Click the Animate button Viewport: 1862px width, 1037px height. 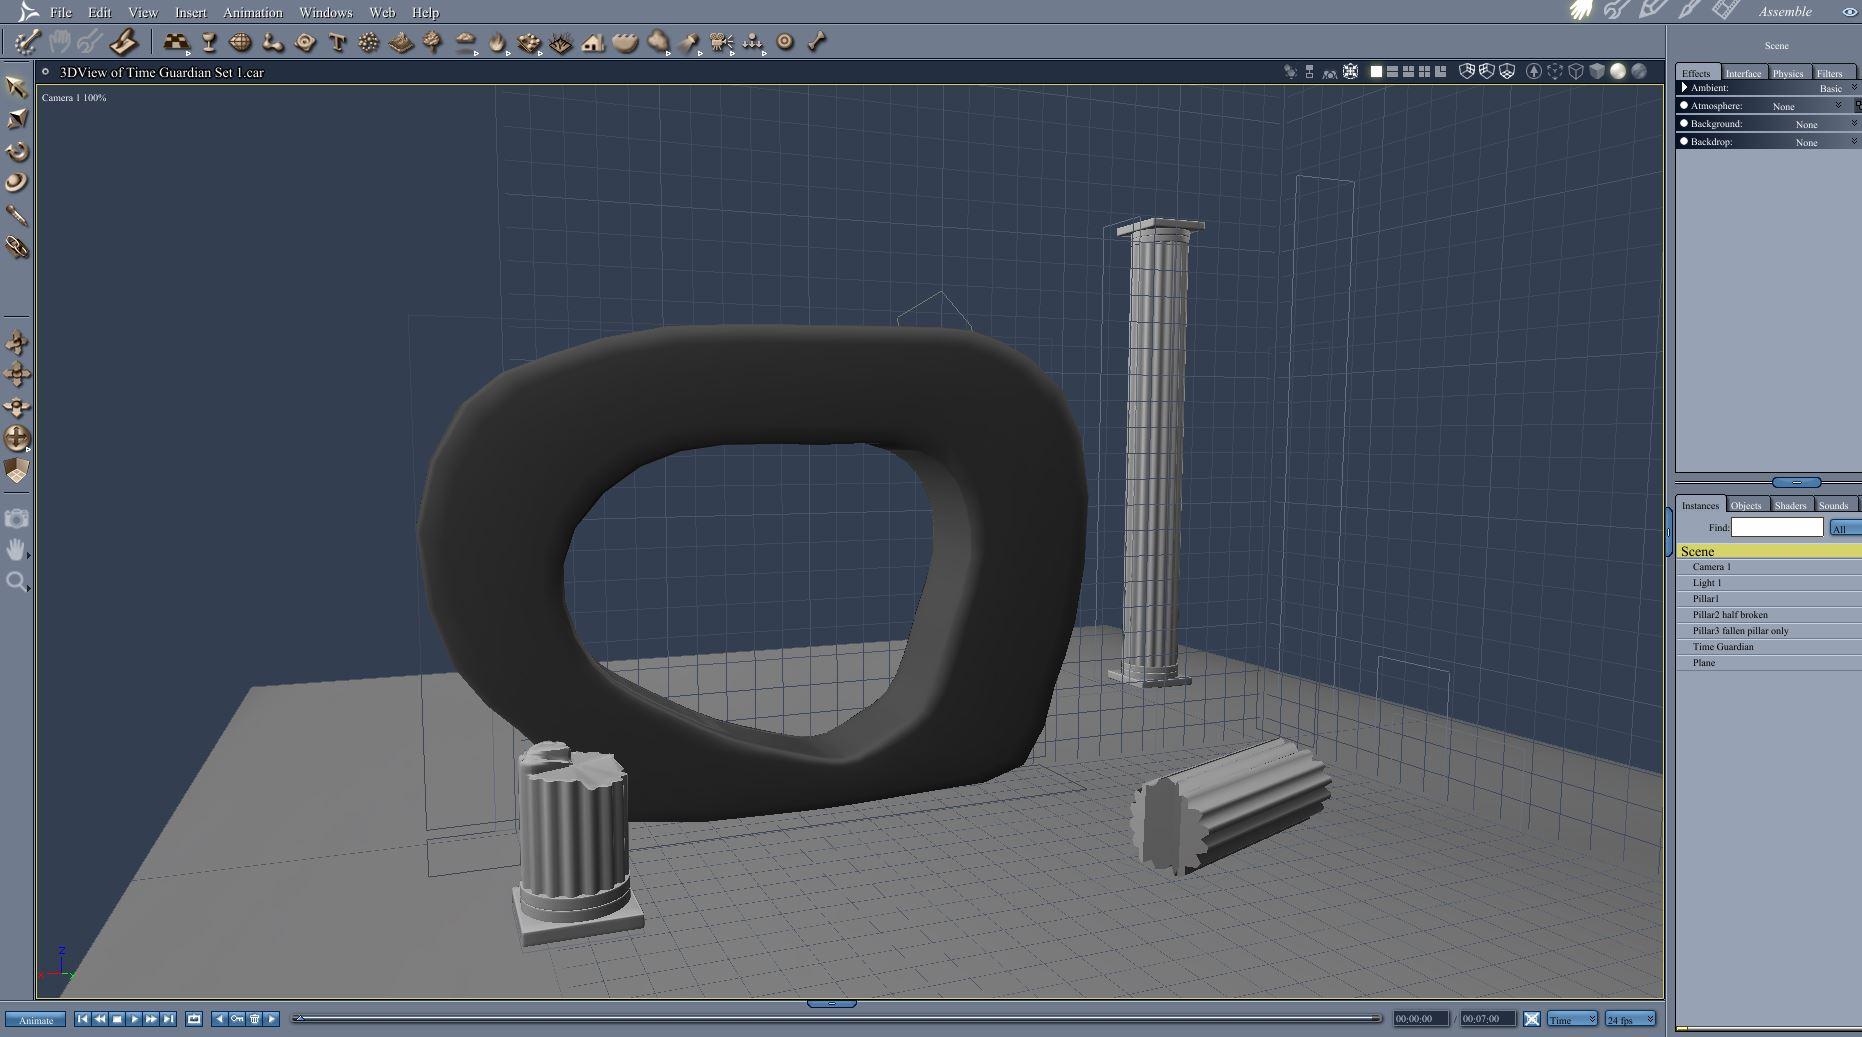click(36, 1020)
